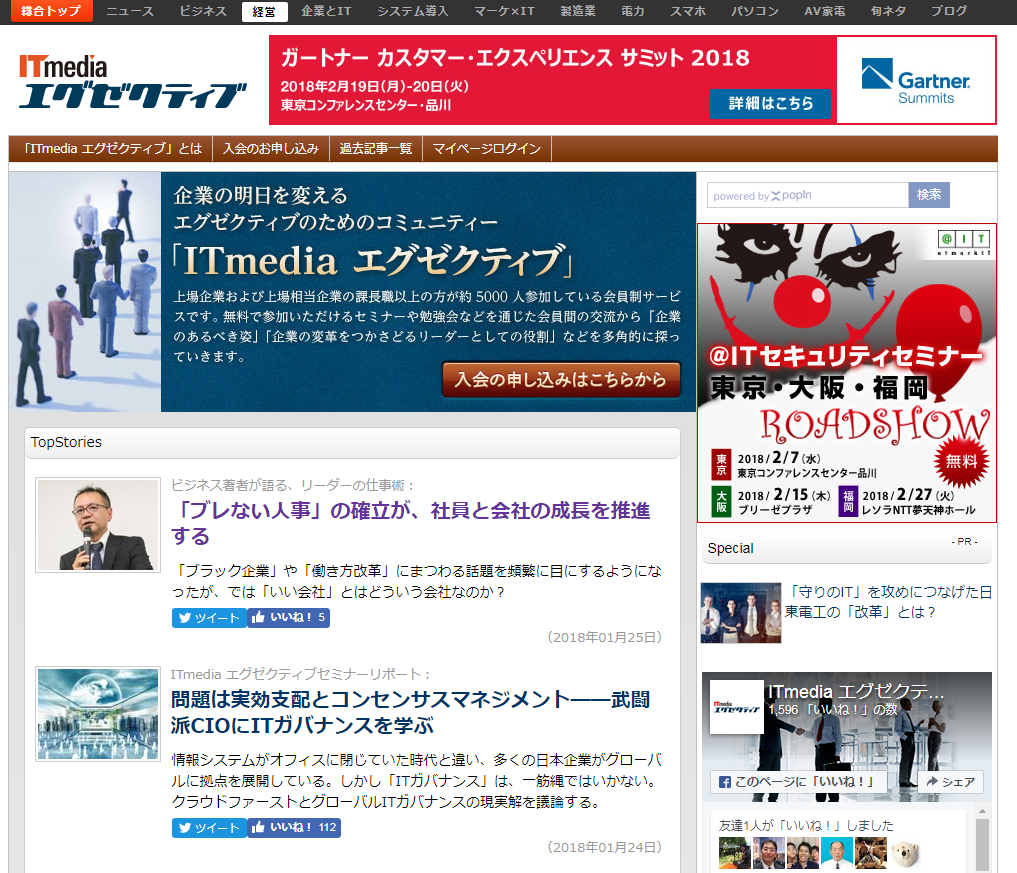The width and height of the screenshot is (1017, 873).
Task: Open the 企業とIT tab
Action: click(x=326, y=11)
